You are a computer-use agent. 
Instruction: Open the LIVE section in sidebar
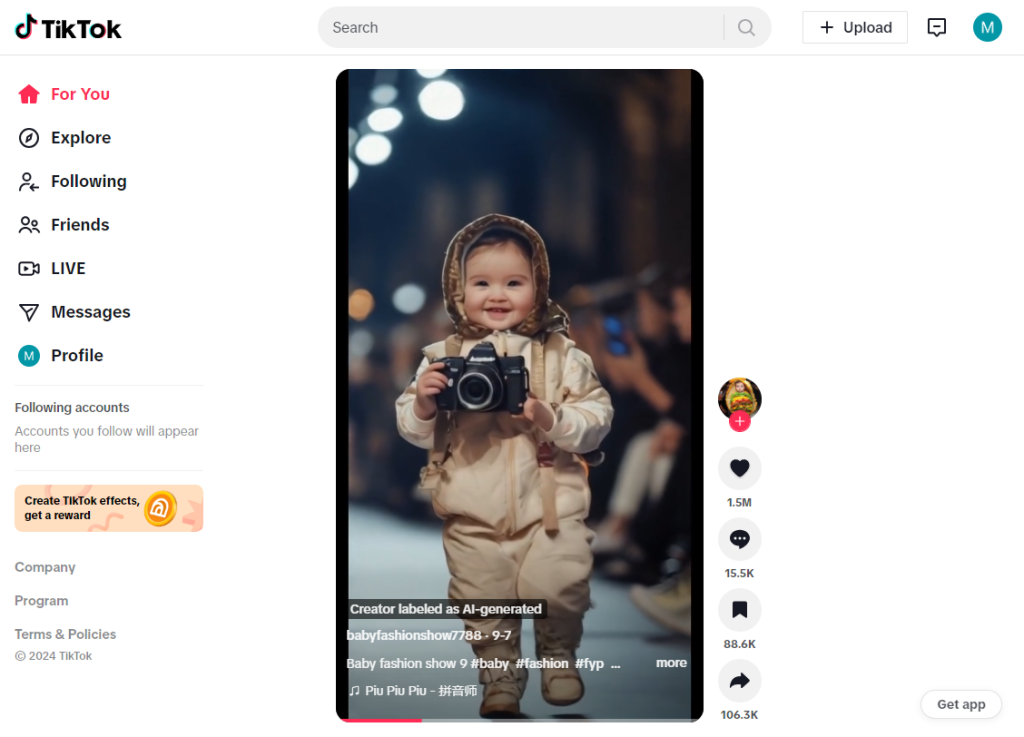[x=68, y=268]
